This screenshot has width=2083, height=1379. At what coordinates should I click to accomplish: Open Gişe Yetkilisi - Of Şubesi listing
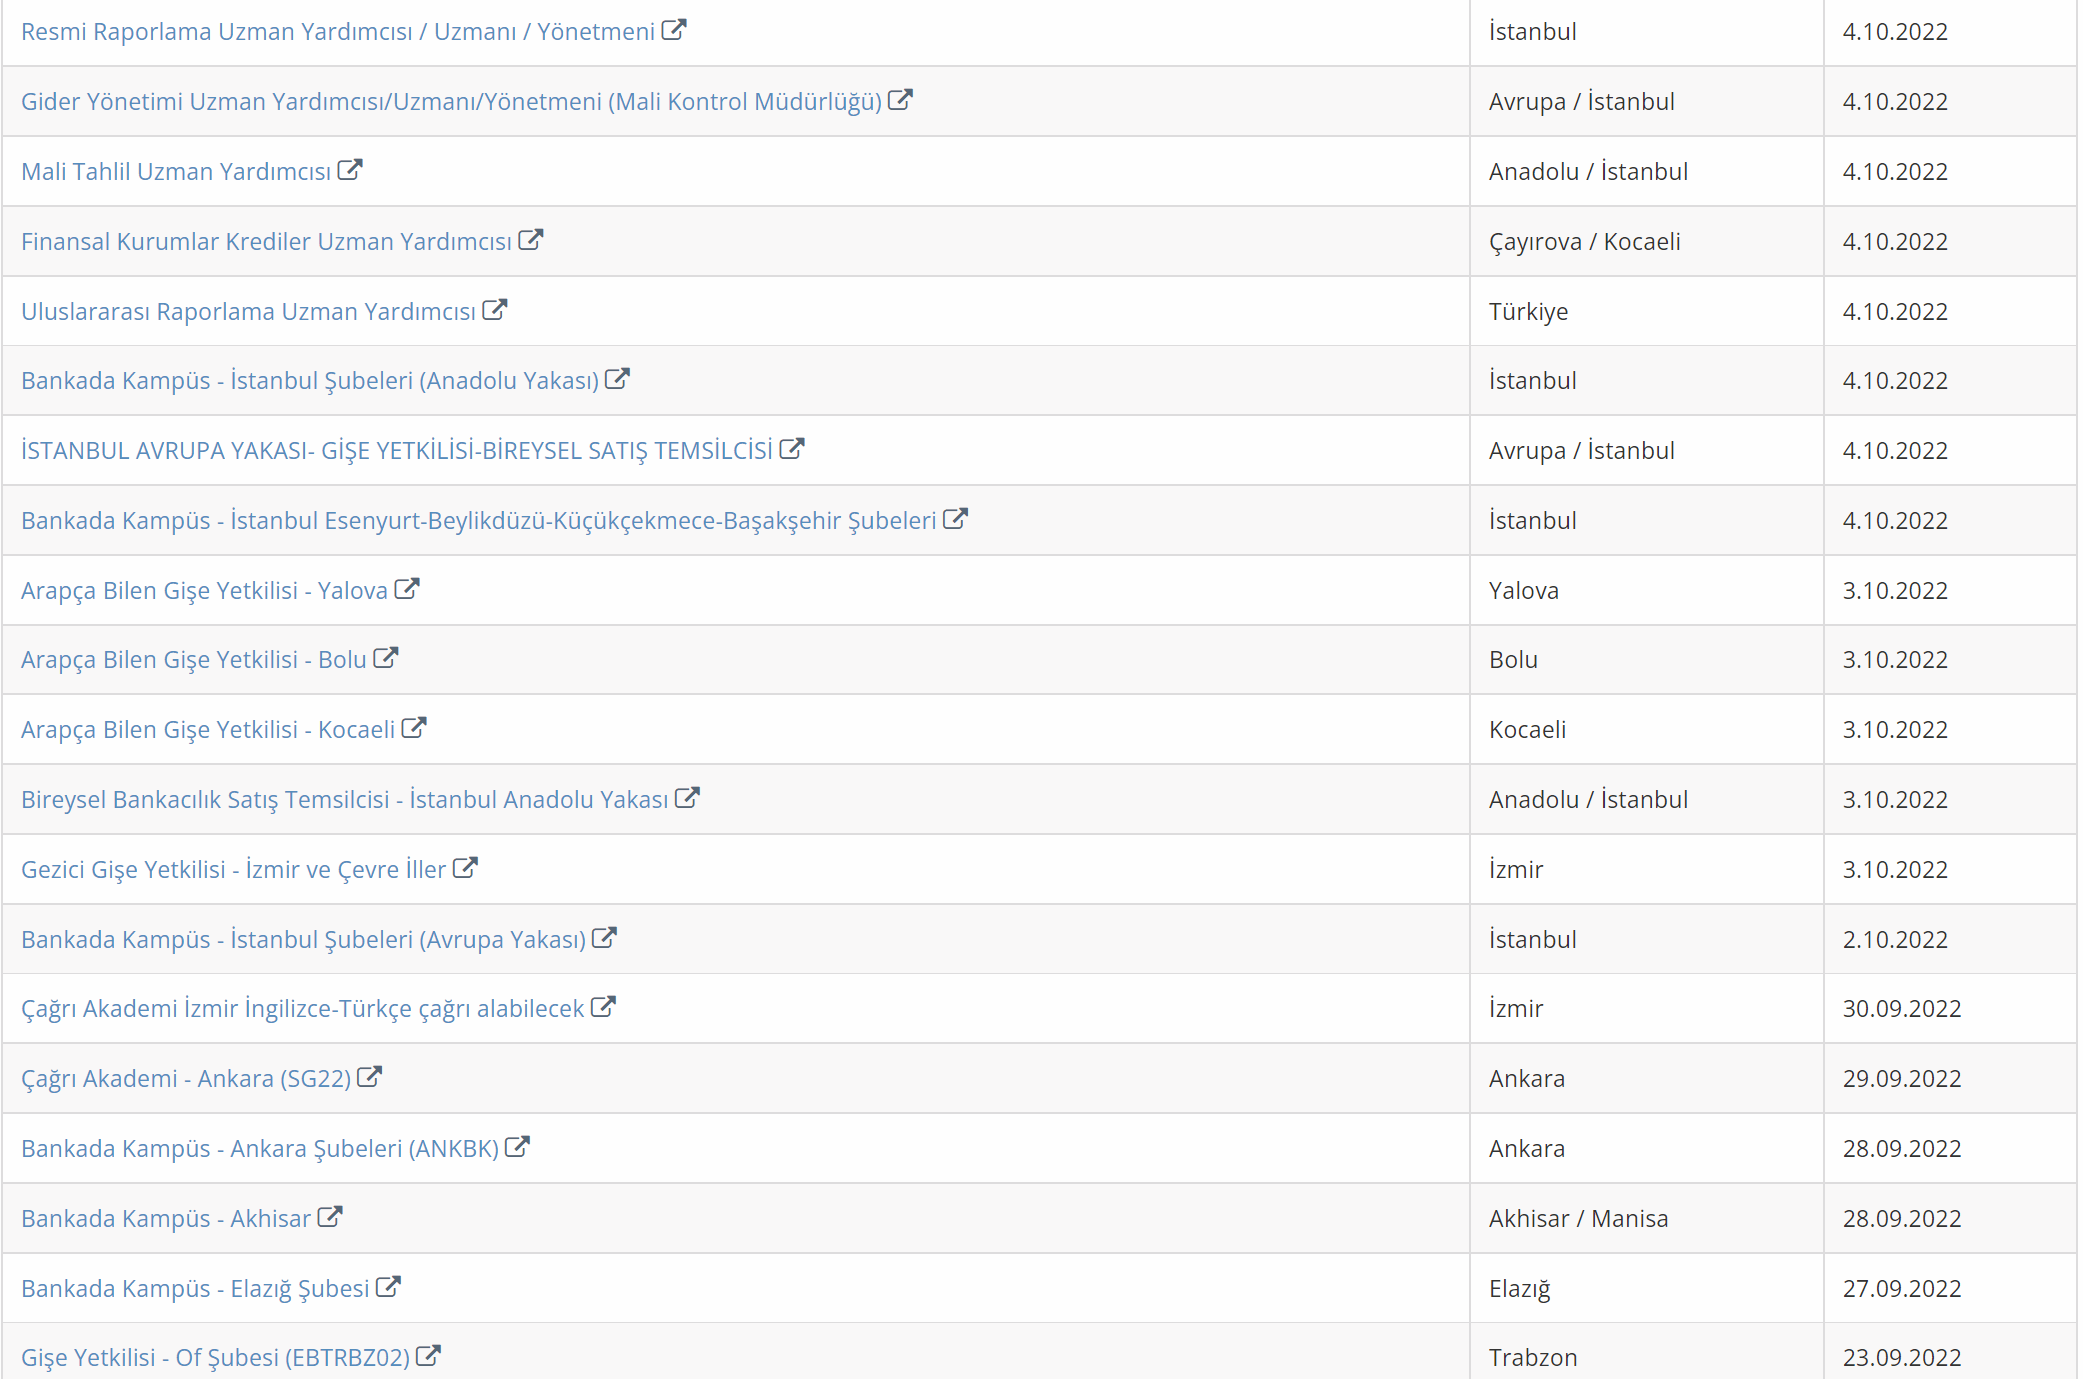click(x=215, y=1358)
